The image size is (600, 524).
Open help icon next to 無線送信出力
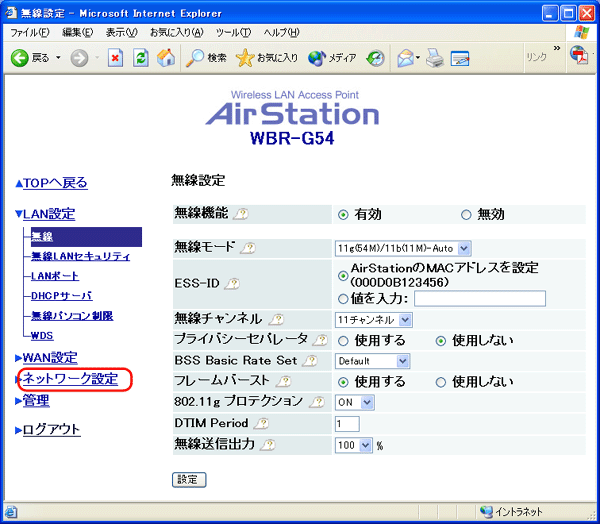[268, 444]
